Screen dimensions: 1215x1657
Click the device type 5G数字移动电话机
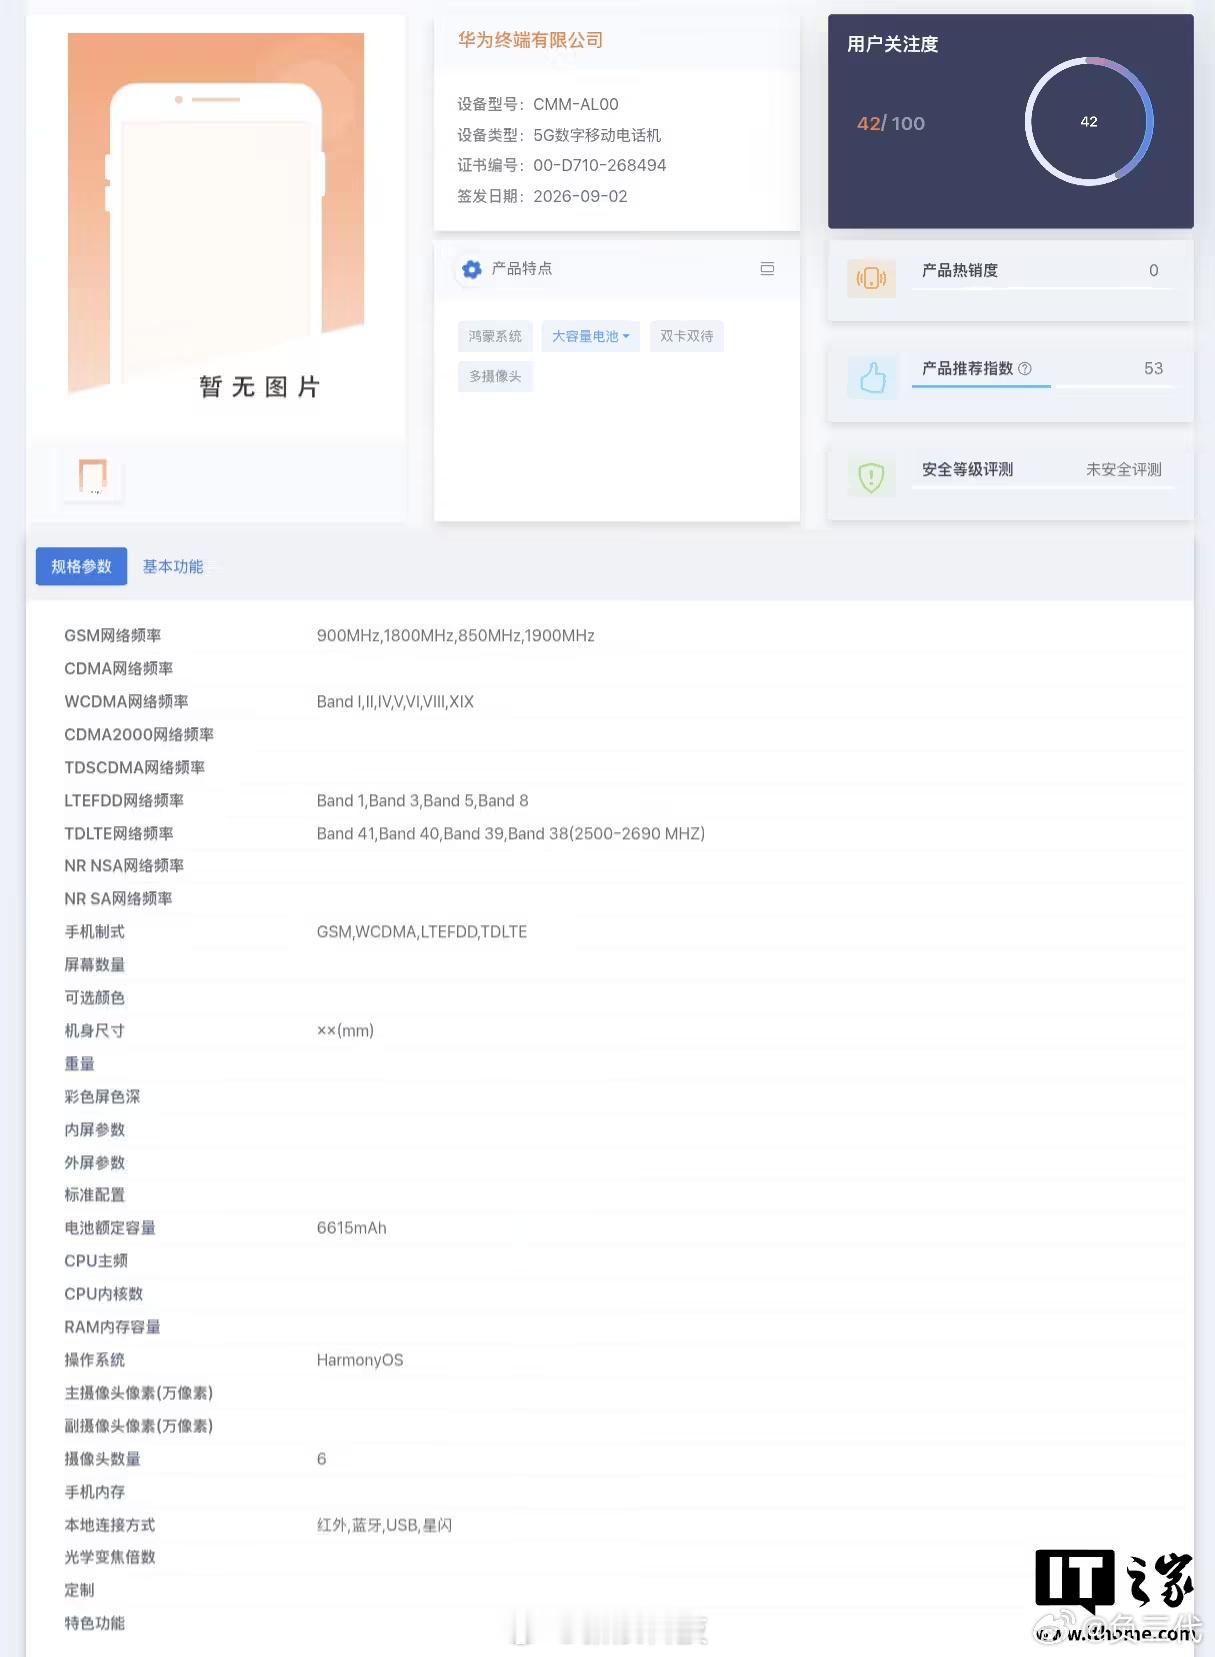coord(597,135)
